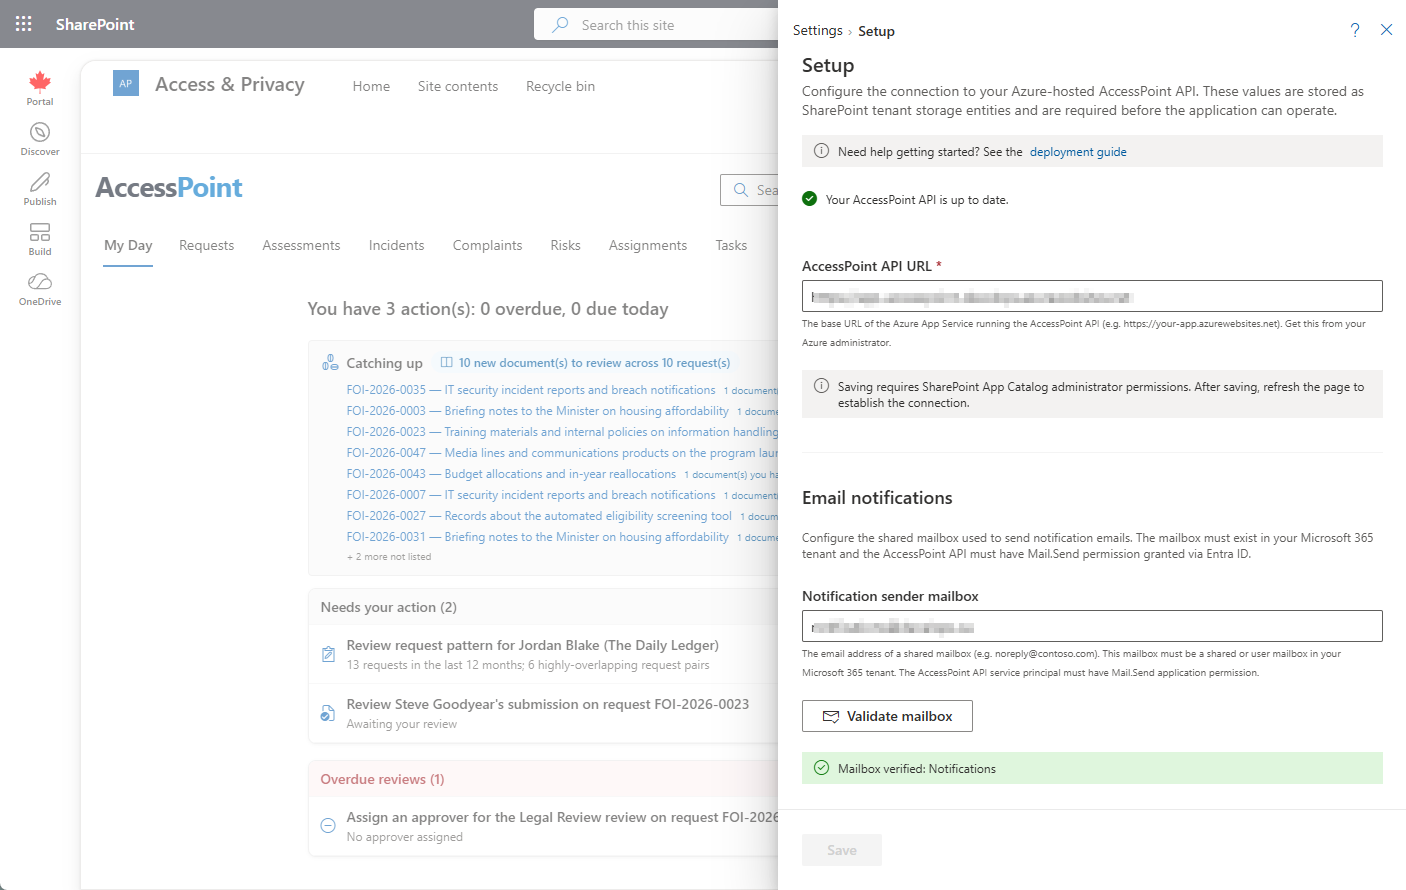
Task: Click the Notification sender mailbox input field
Action: [1092, 626]
